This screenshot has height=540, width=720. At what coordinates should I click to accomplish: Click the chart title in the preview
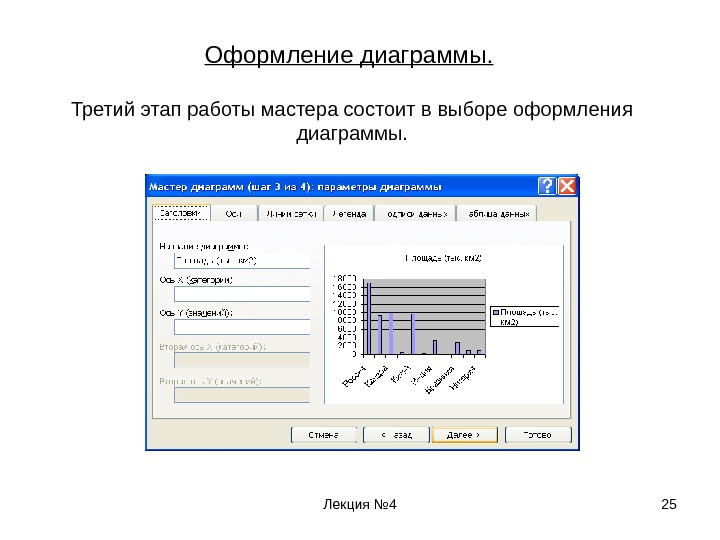click(443, 258)
